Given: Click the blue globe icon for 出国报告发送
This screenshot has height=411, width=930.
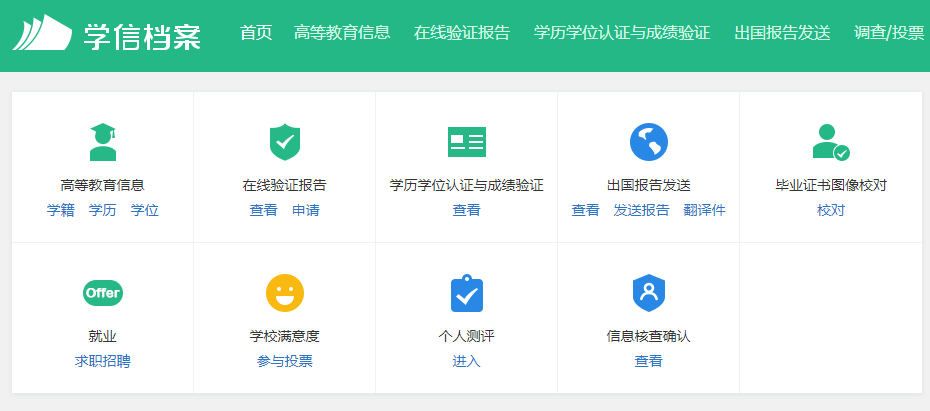Looking at the screenshot, I should tap(649, 142).
